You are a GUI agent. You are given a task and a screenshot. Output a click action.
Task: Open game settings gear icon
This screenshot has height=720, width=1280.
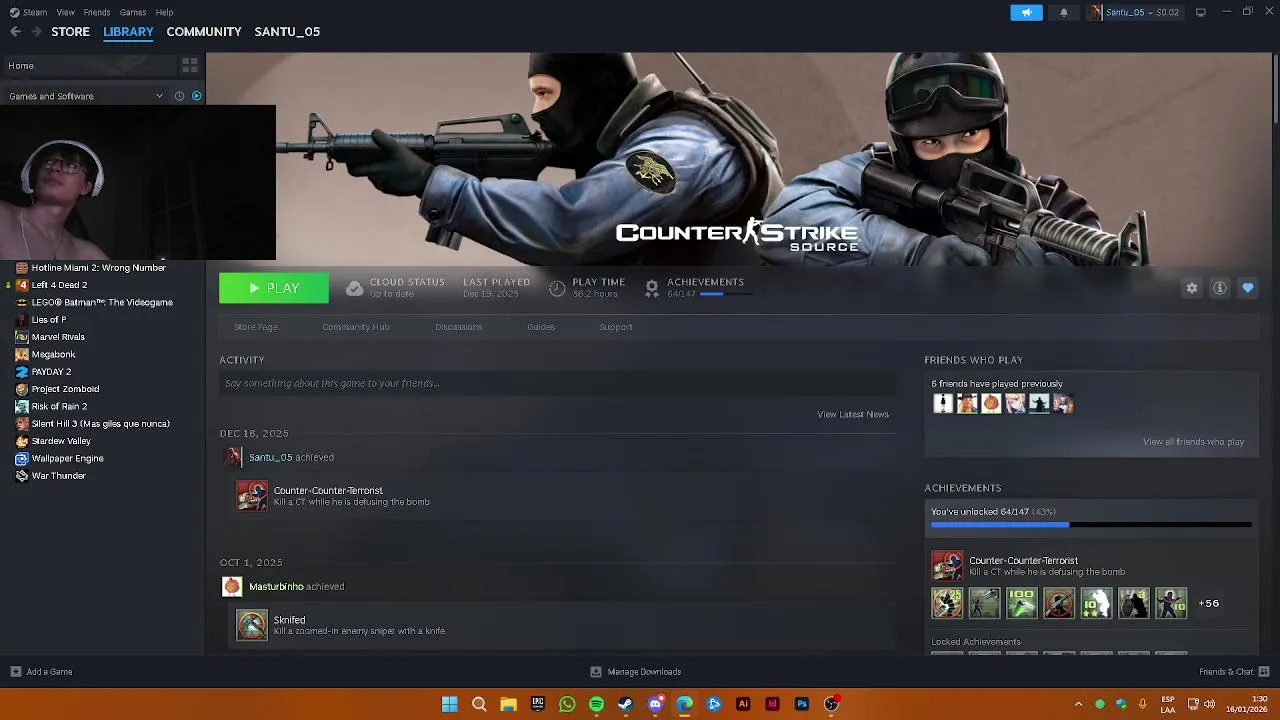(x=1192, y=288)
